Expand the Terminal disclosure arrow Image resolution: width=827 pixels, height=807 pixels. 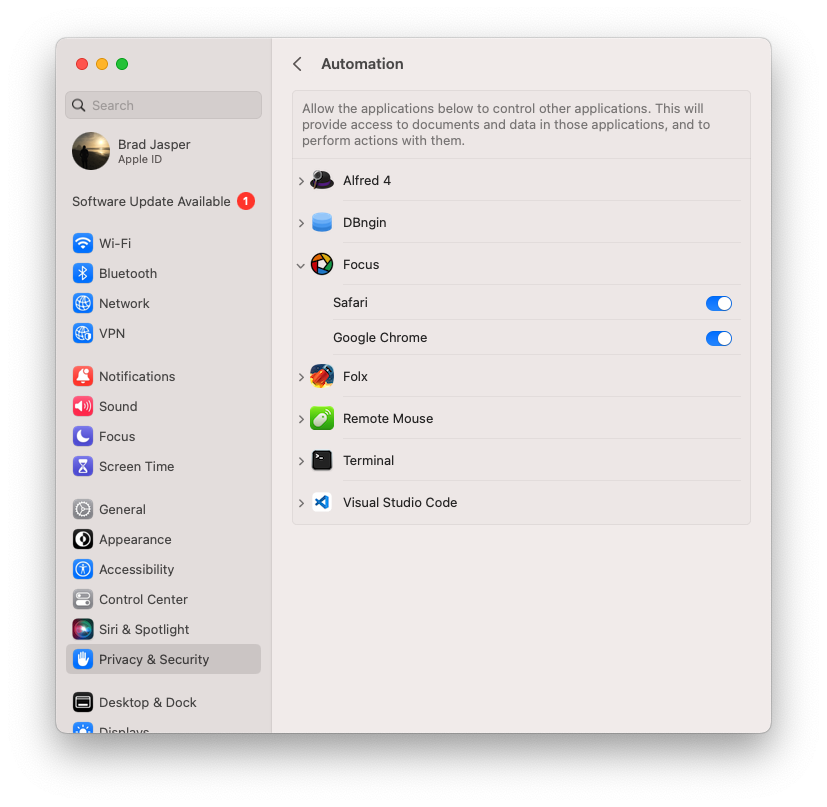[x=301, y=461]
